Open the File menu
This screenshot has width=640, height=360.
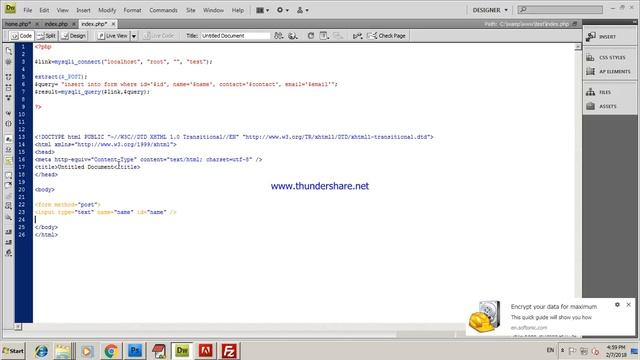[28, 10]
